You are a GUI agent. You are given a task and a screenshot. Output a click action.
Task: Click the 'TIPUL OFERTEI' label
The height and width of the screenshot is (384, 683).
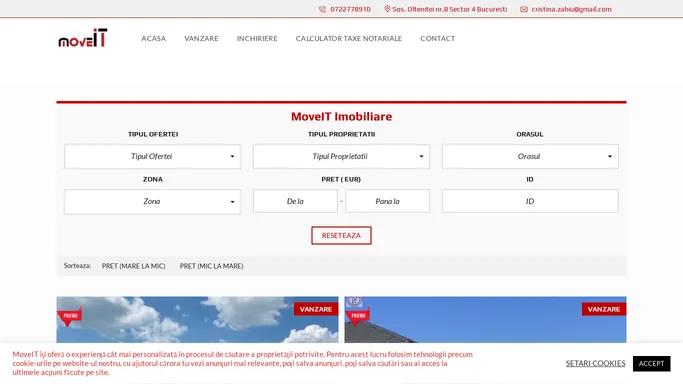(x=153, y=134)
